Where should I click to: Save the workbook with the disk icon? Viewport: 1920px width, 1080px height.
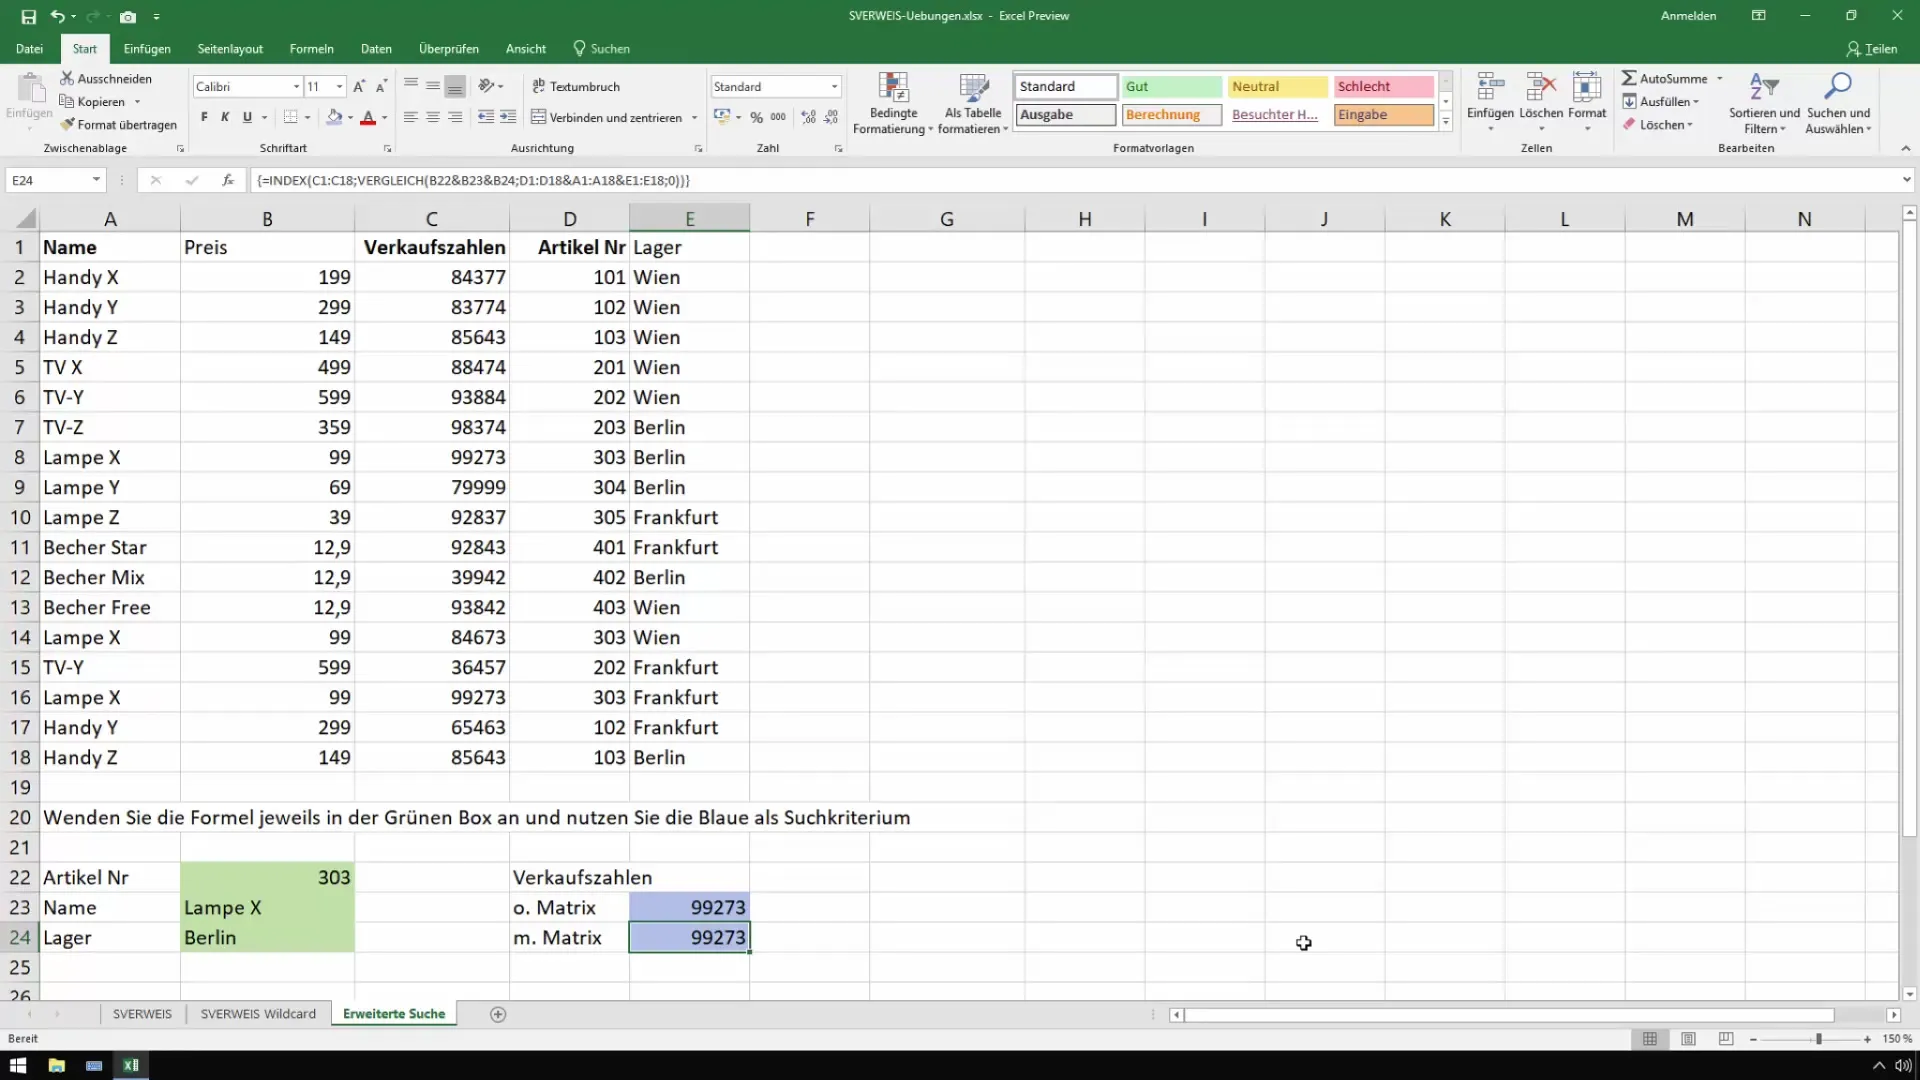click(x=28, y=16)
